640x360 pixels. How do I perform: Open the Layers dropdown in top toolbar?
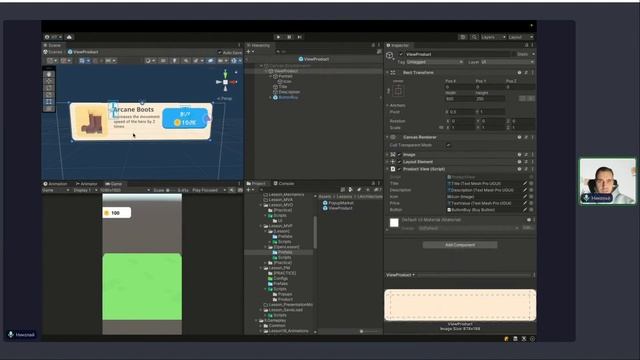pos(493,37)
